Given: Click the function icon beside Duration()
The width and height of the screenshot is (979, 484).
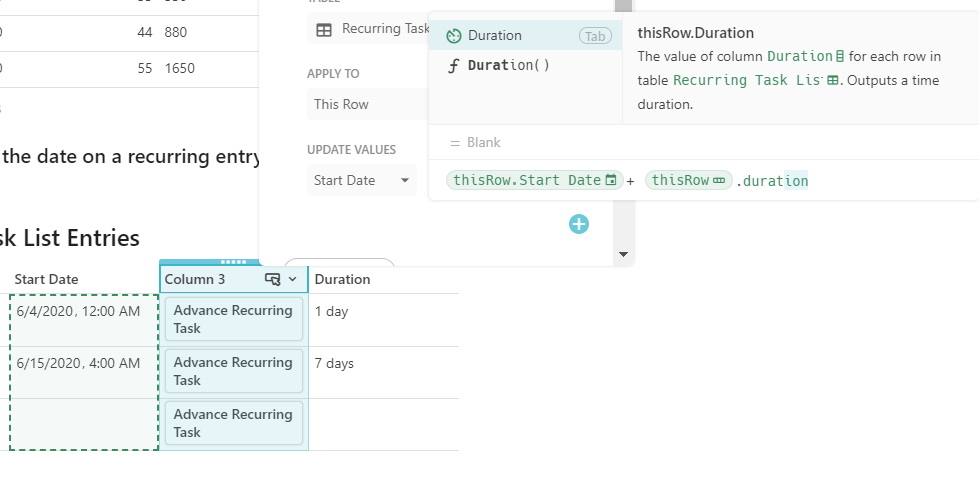Looking at the screenshot, I should pyautogui.click(x=454, y=65).
